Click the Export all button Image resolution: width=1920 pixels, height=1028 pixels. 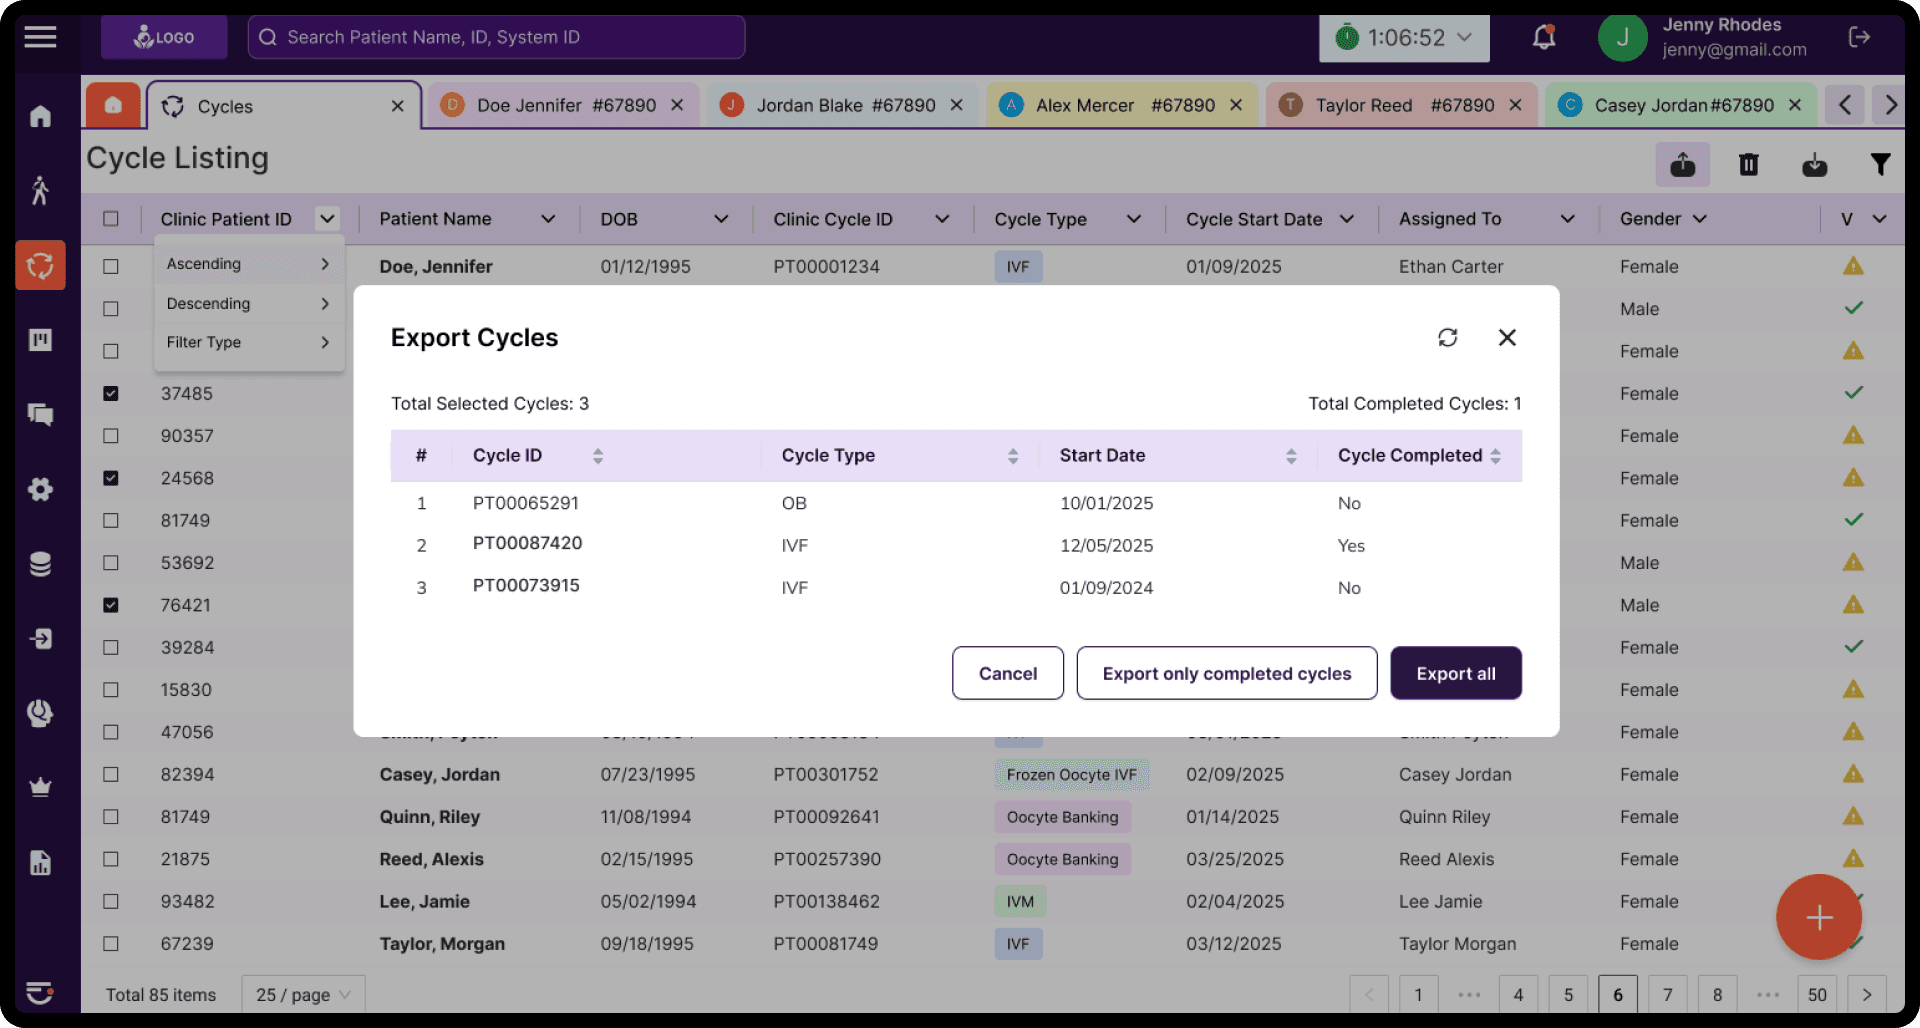[x=1455, y=673]
